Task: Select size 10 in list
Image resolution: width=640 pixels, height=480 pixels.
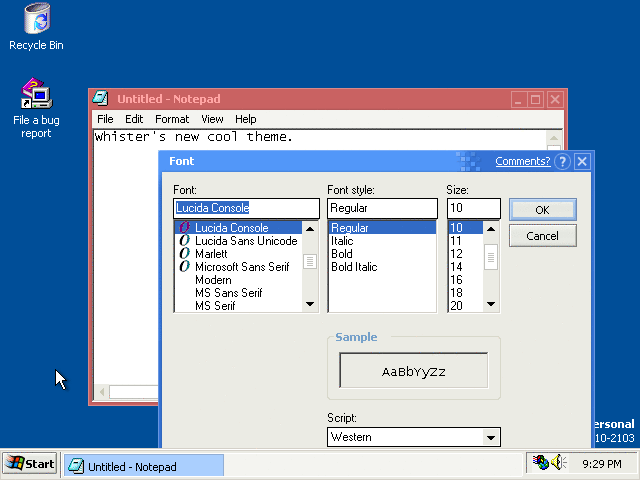Action: (x=465, y=227)
